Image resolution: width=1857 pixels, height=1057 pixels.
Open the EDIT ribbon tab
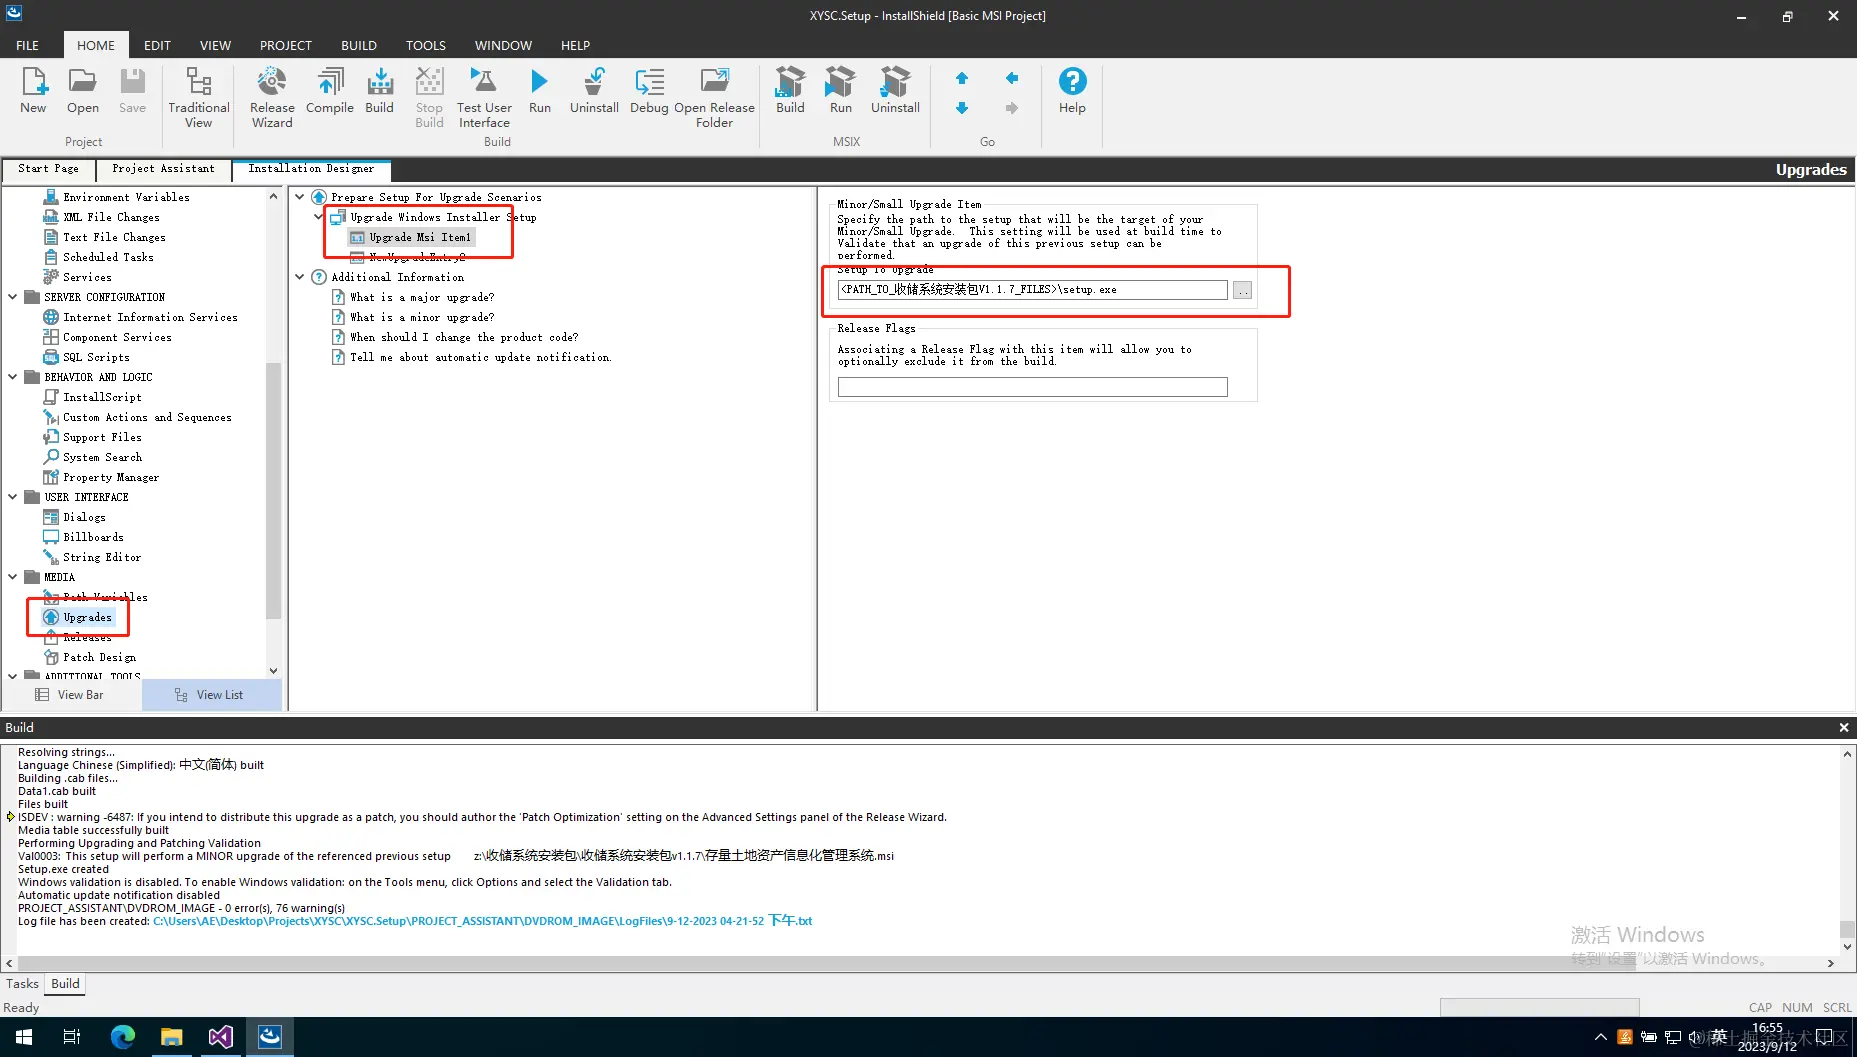point(157,45)
